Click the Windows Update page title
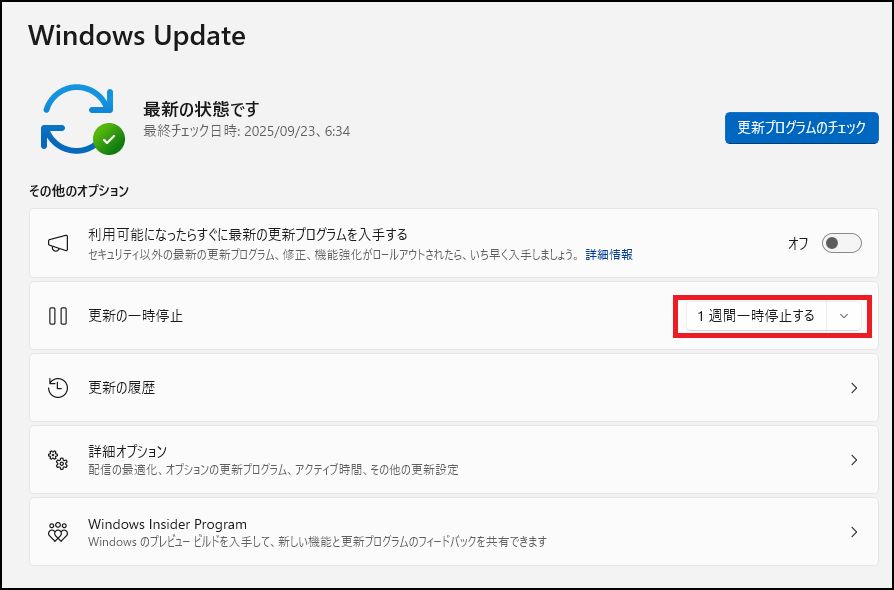The height and width of the screenshot is (590, 894). click(x=137, y=35)
